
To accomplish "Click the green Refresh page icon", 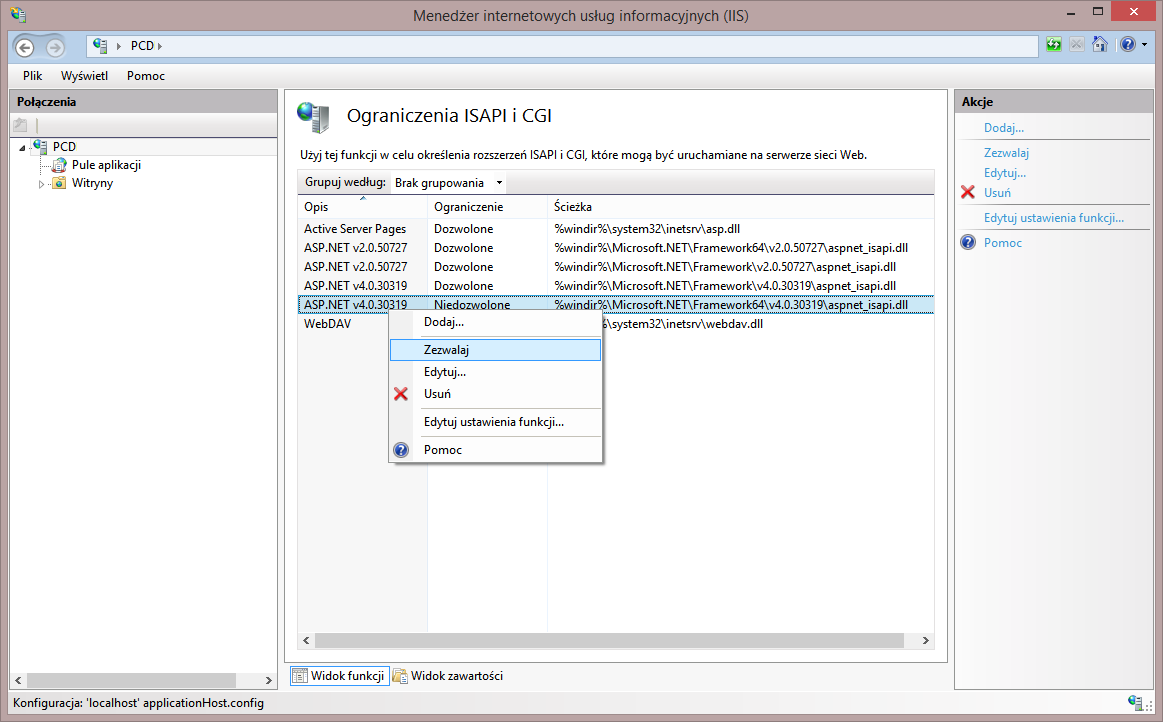I will pyautogui.click(x=1054, y=45).
